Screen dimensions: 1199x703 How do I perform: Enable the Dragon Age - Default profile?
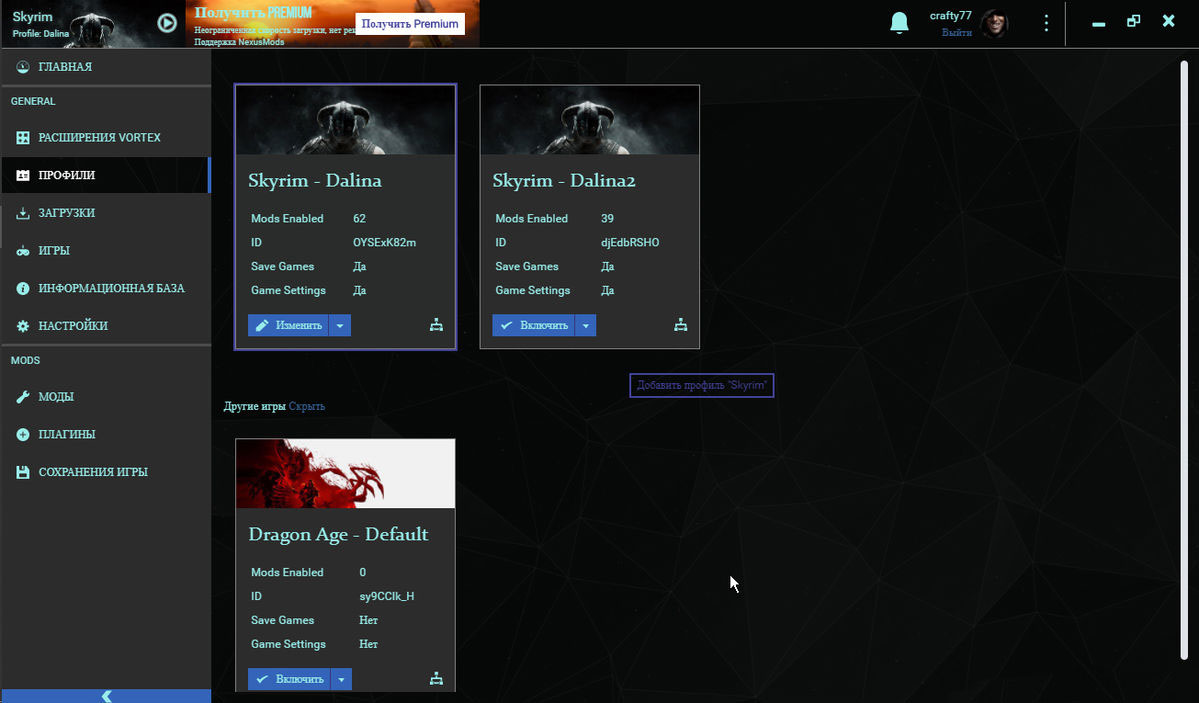pyautogui.click(x=290, y=679)
